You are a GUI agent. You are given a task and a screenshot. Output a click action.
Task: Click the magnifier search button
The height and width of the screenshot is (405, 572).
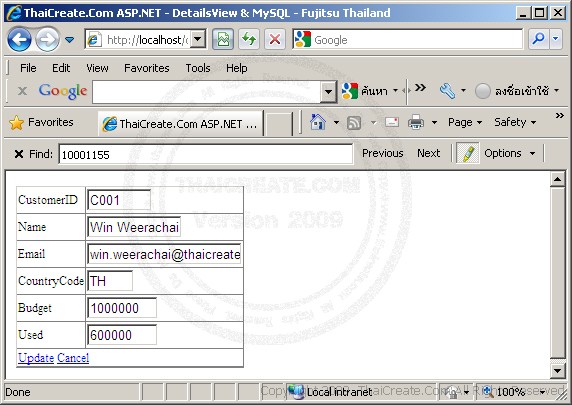click(x=538, y=39)
